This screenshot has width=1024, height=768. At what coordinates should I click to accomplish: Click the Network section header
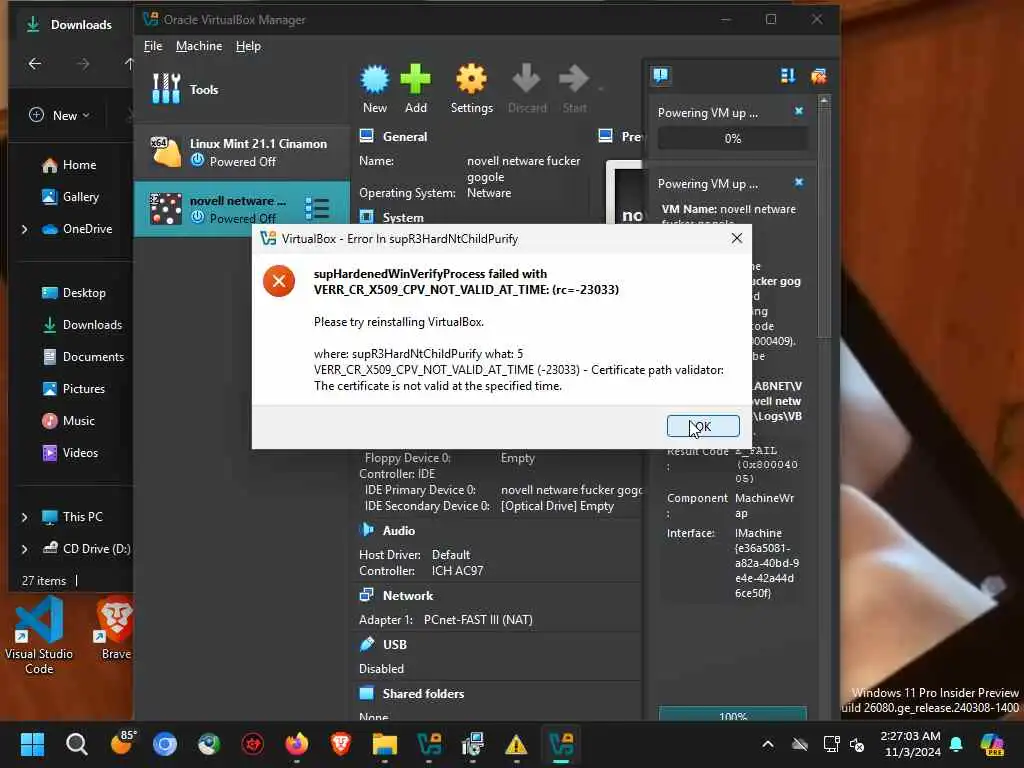click(x=408, y=596)
